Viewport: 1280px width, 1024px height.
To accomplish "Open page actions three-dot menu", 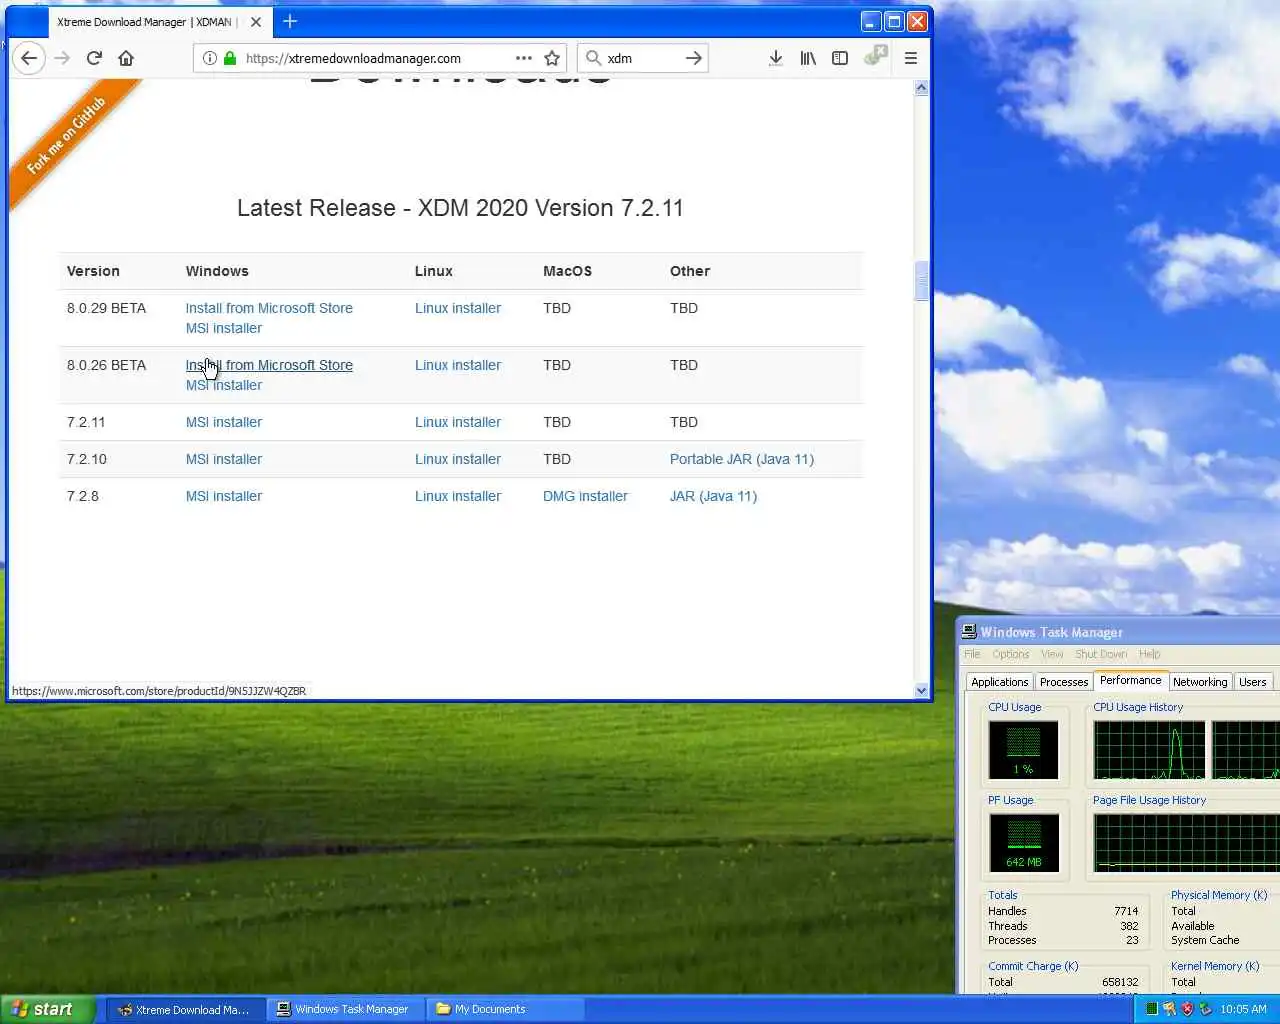I will (x=524, y=58).
